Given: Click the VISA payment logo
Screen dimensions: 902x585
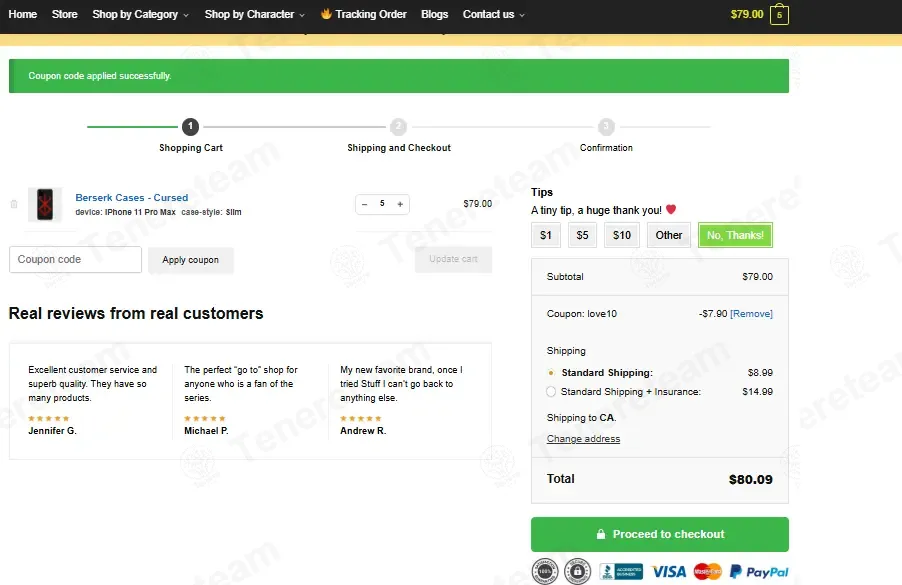Looking at the screenshot, I should (668, 571).
